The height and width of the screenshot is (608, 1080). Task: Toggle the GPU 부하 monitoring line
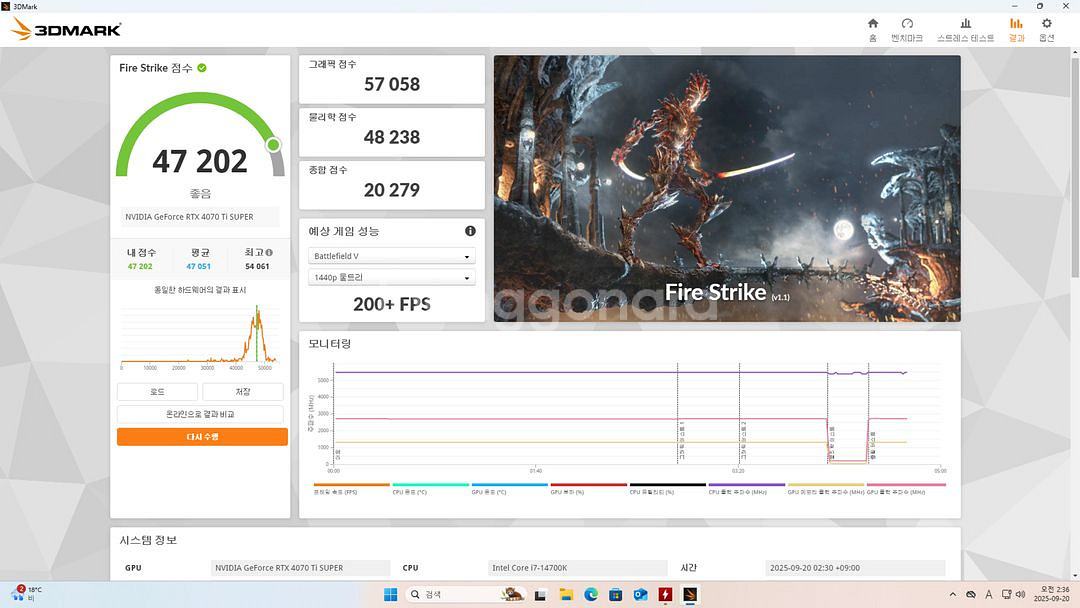[x=575, y=487]
